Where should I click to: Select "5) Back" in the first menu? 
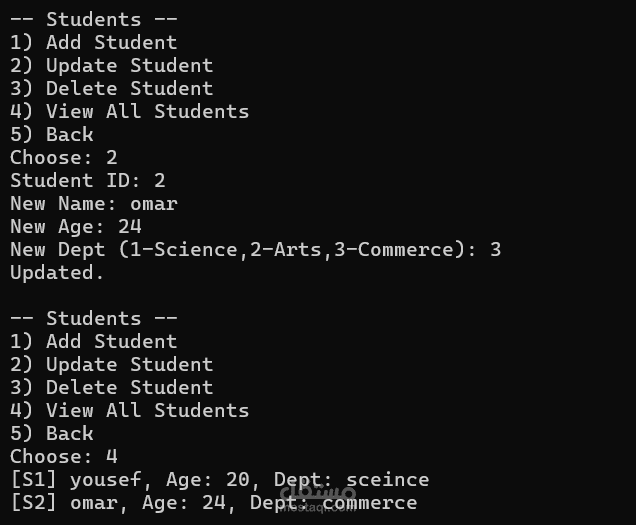point(52,134)
